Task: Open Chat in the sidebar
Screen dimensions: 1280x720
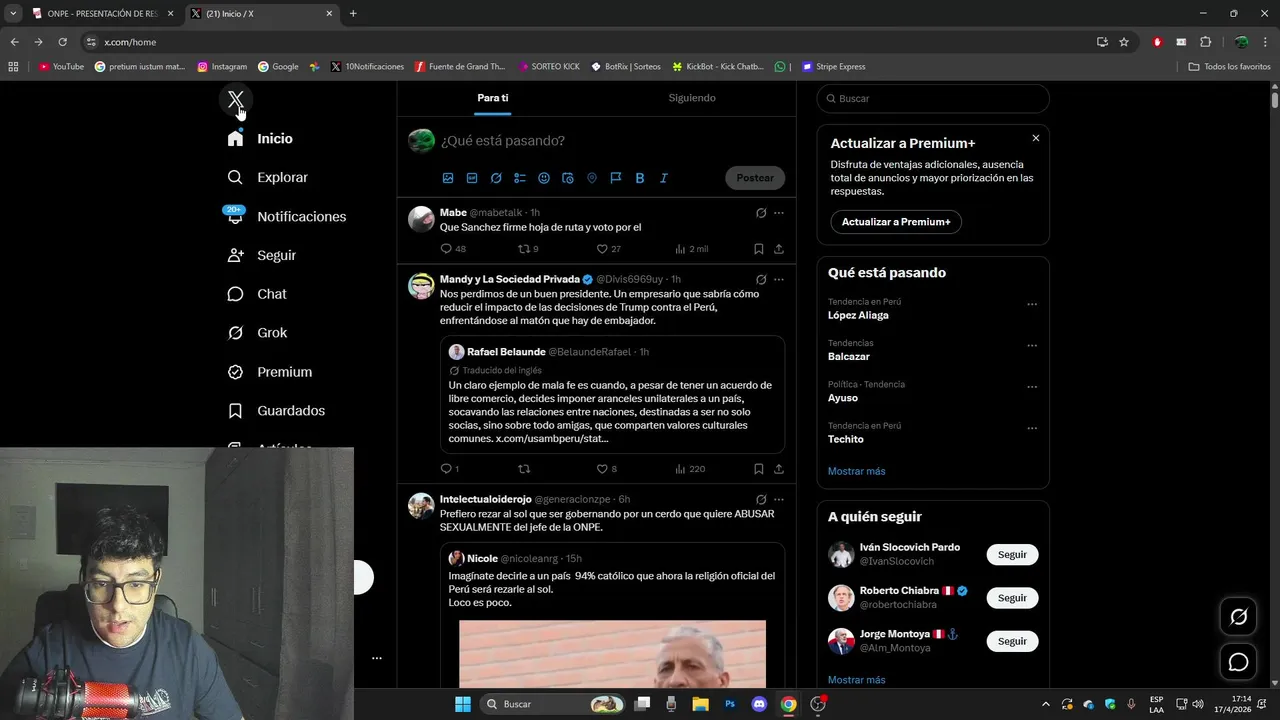Action: coord(257,294)
